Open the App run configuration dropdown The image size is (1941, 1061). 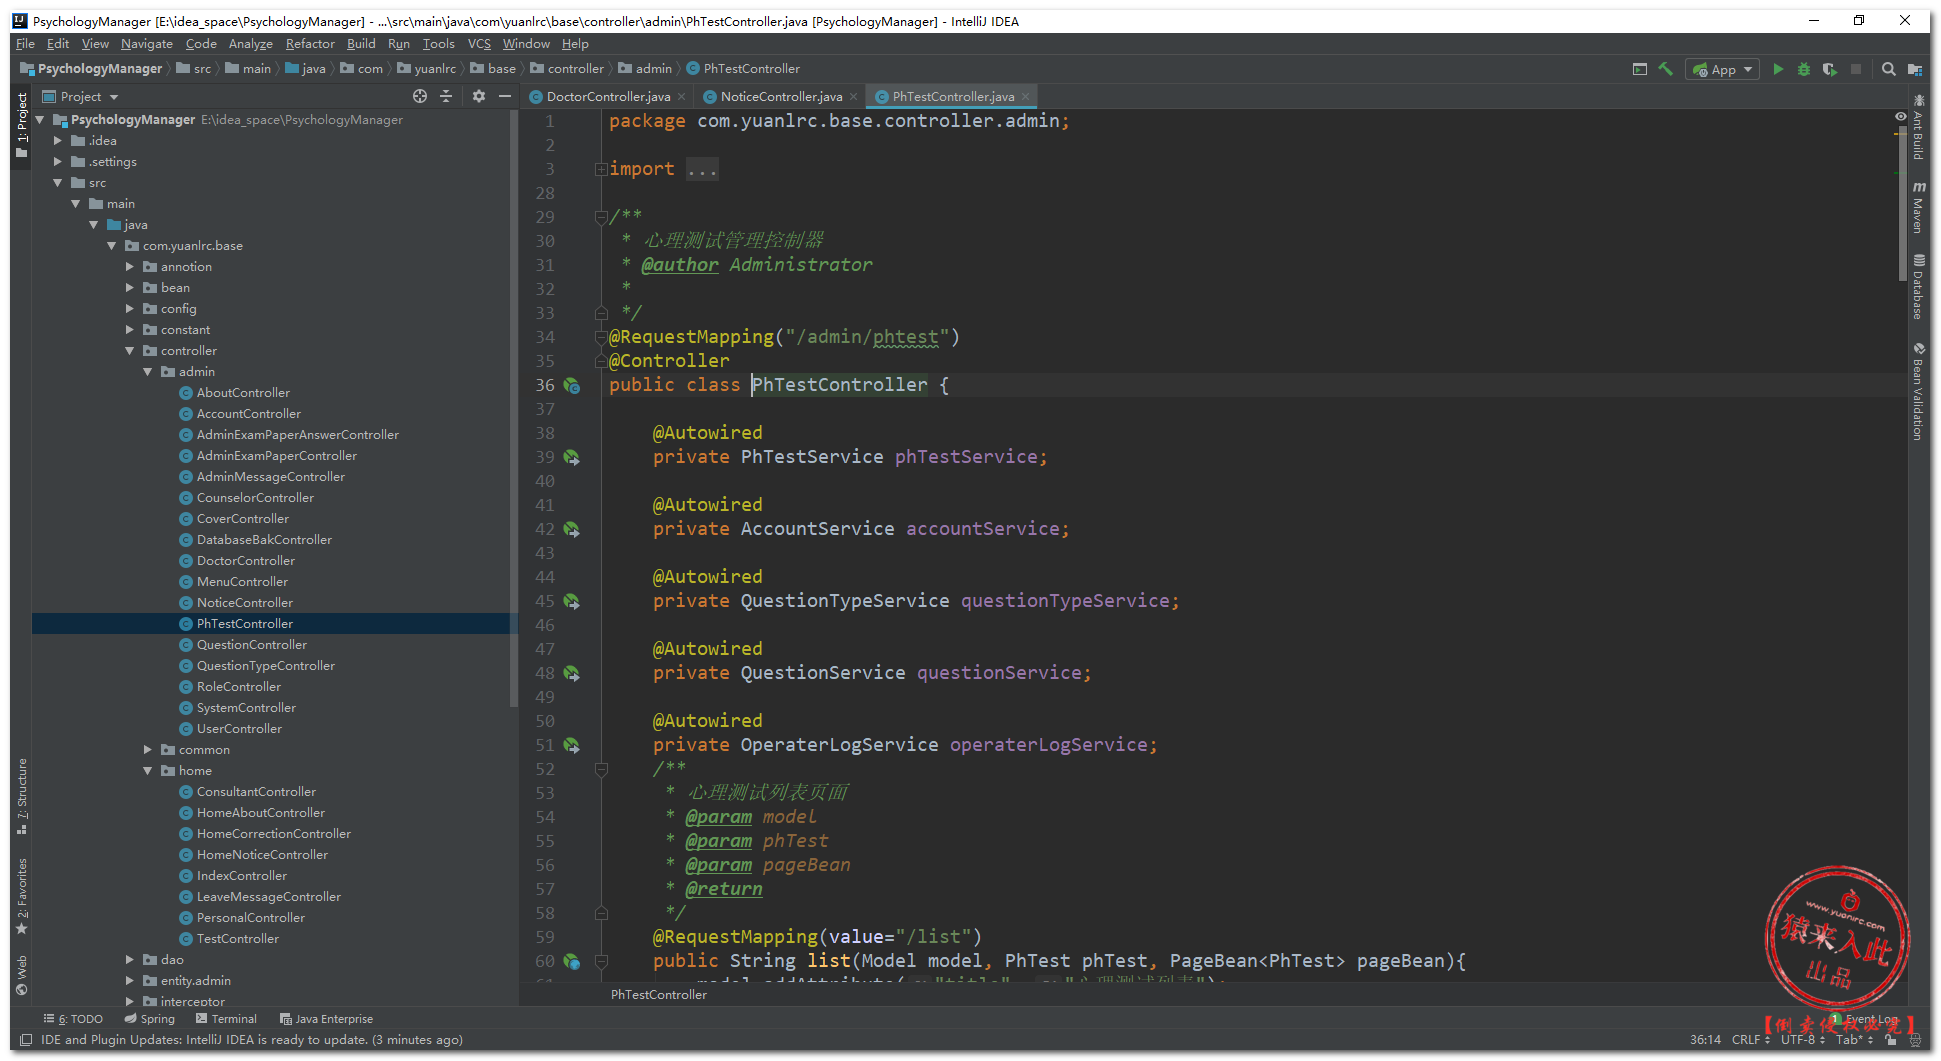click(x=1723, y=69)
